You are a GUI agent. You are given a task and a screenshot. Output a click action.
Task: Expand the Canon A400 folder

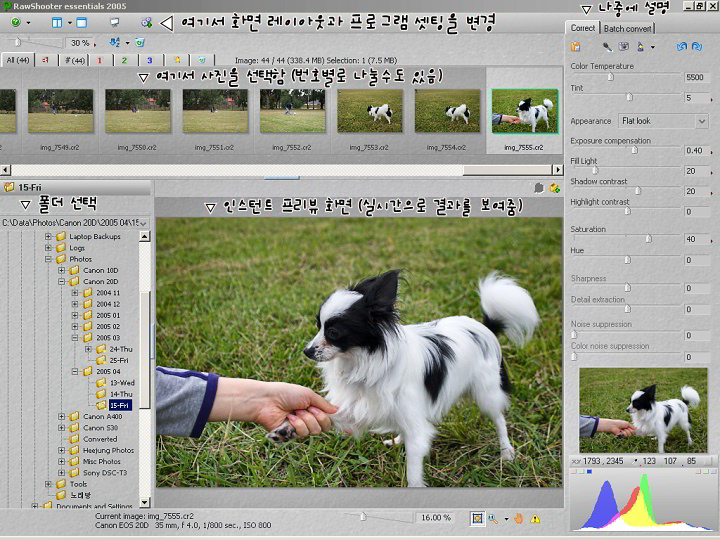coord(61,416)
